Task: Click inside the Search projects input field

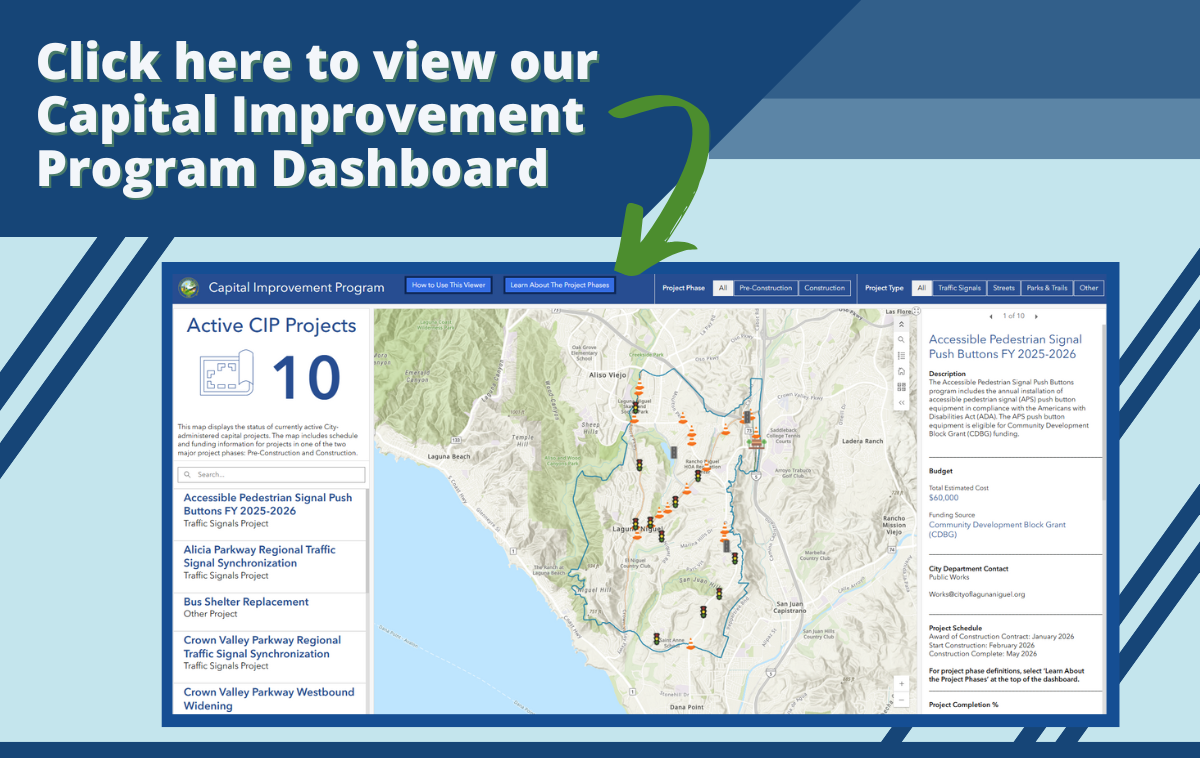Action: tap(270, 473)
